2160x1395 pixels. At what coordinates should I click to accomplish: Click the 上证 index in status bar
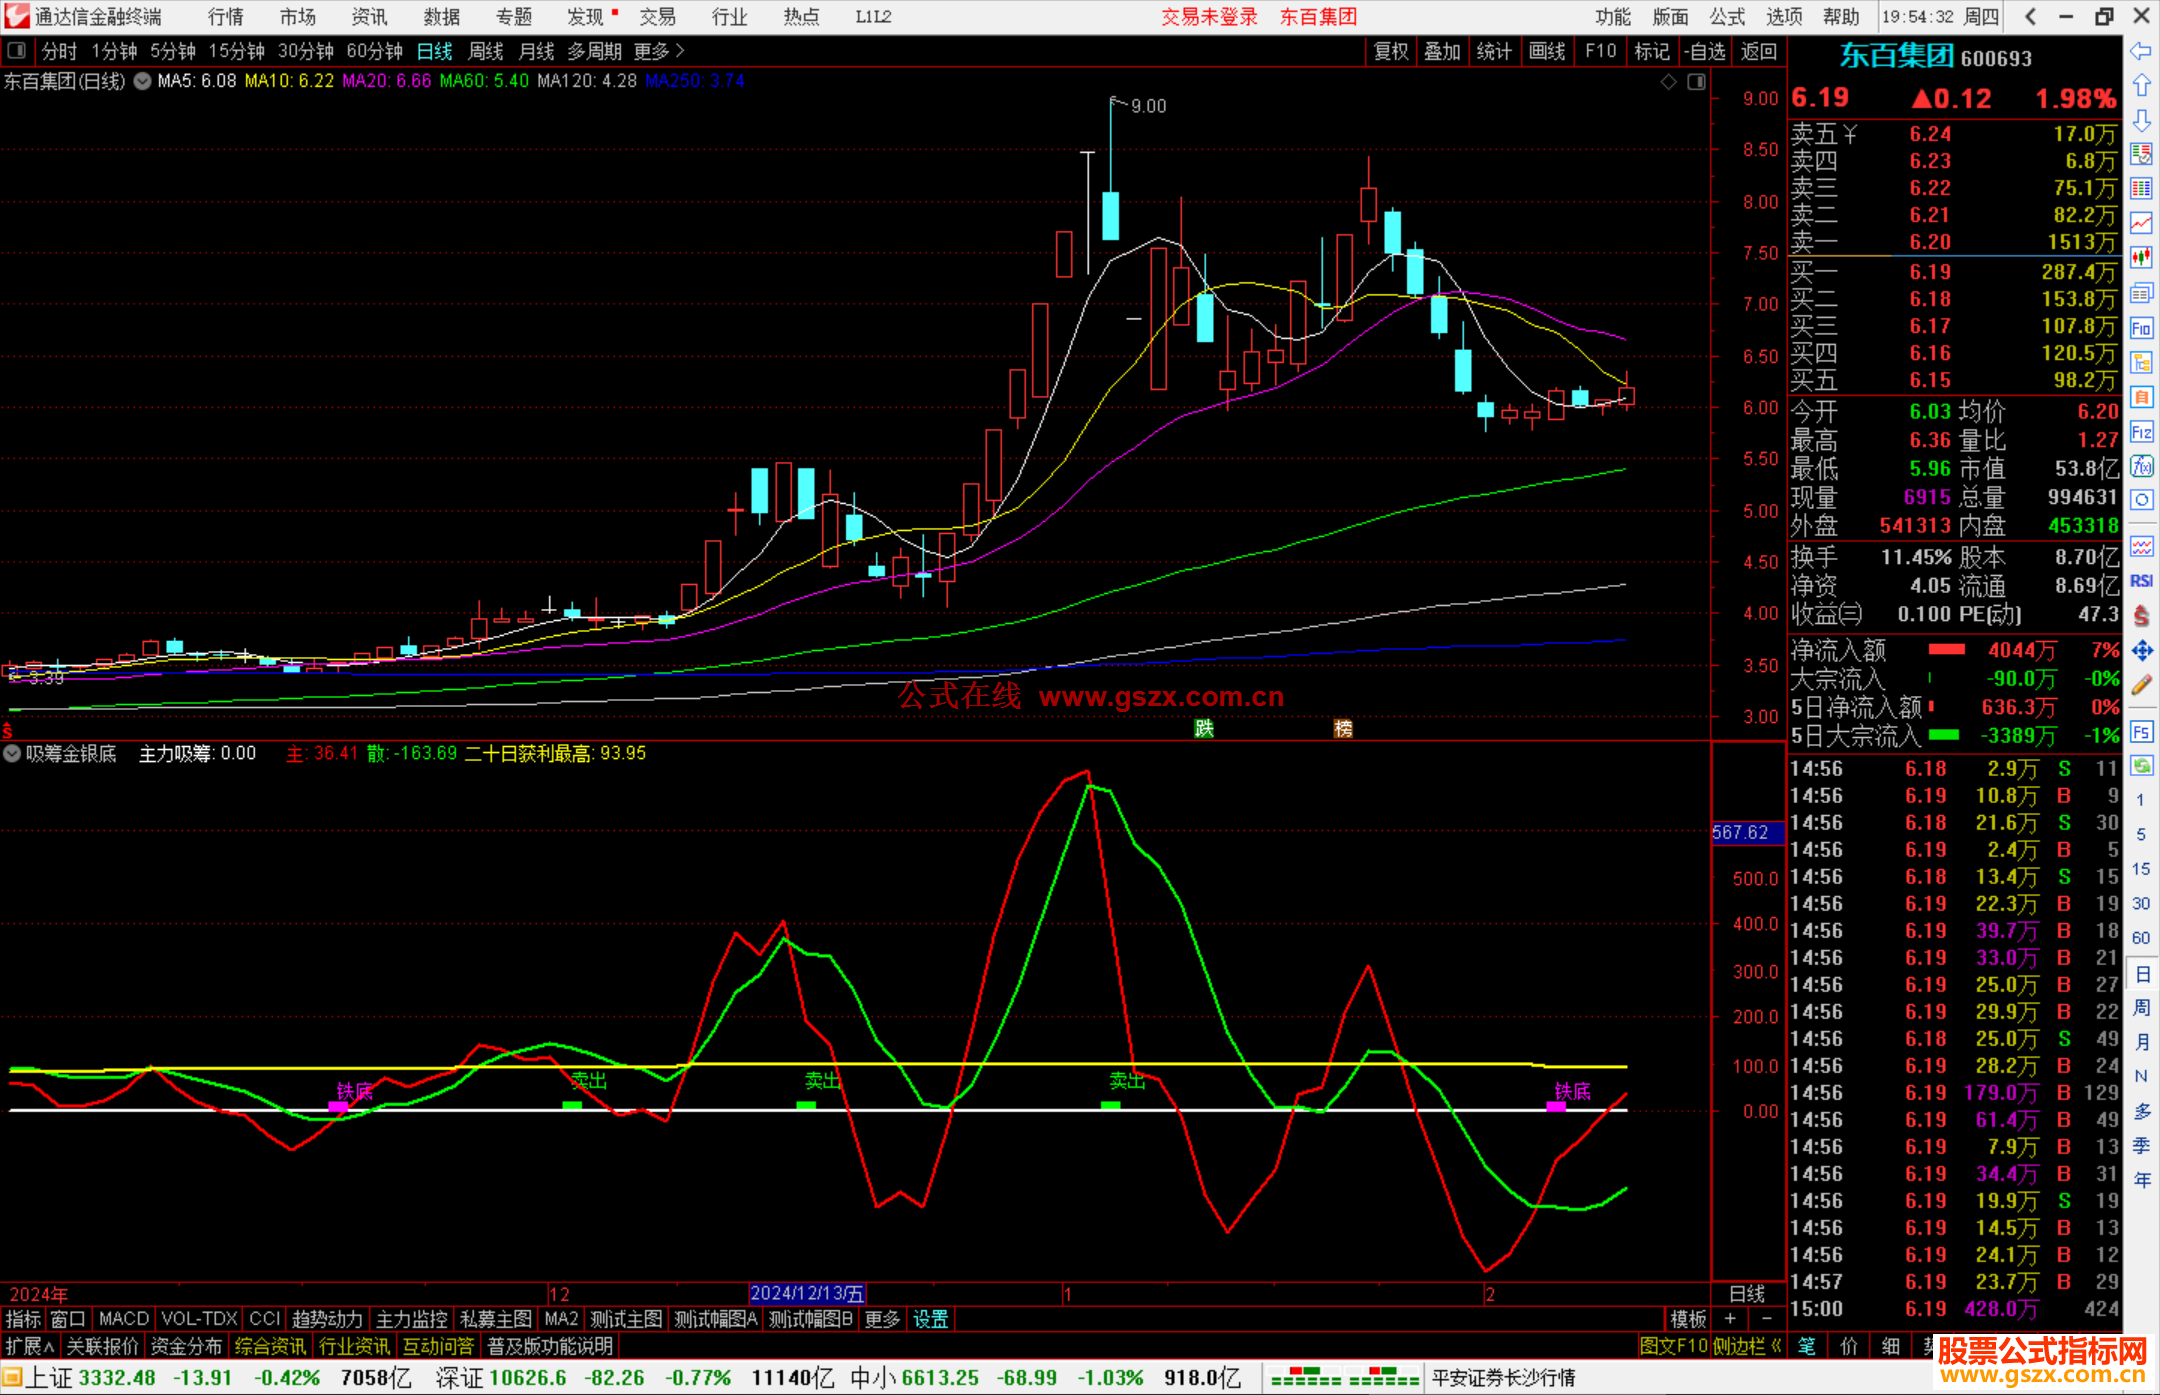tap(49, 1378)
